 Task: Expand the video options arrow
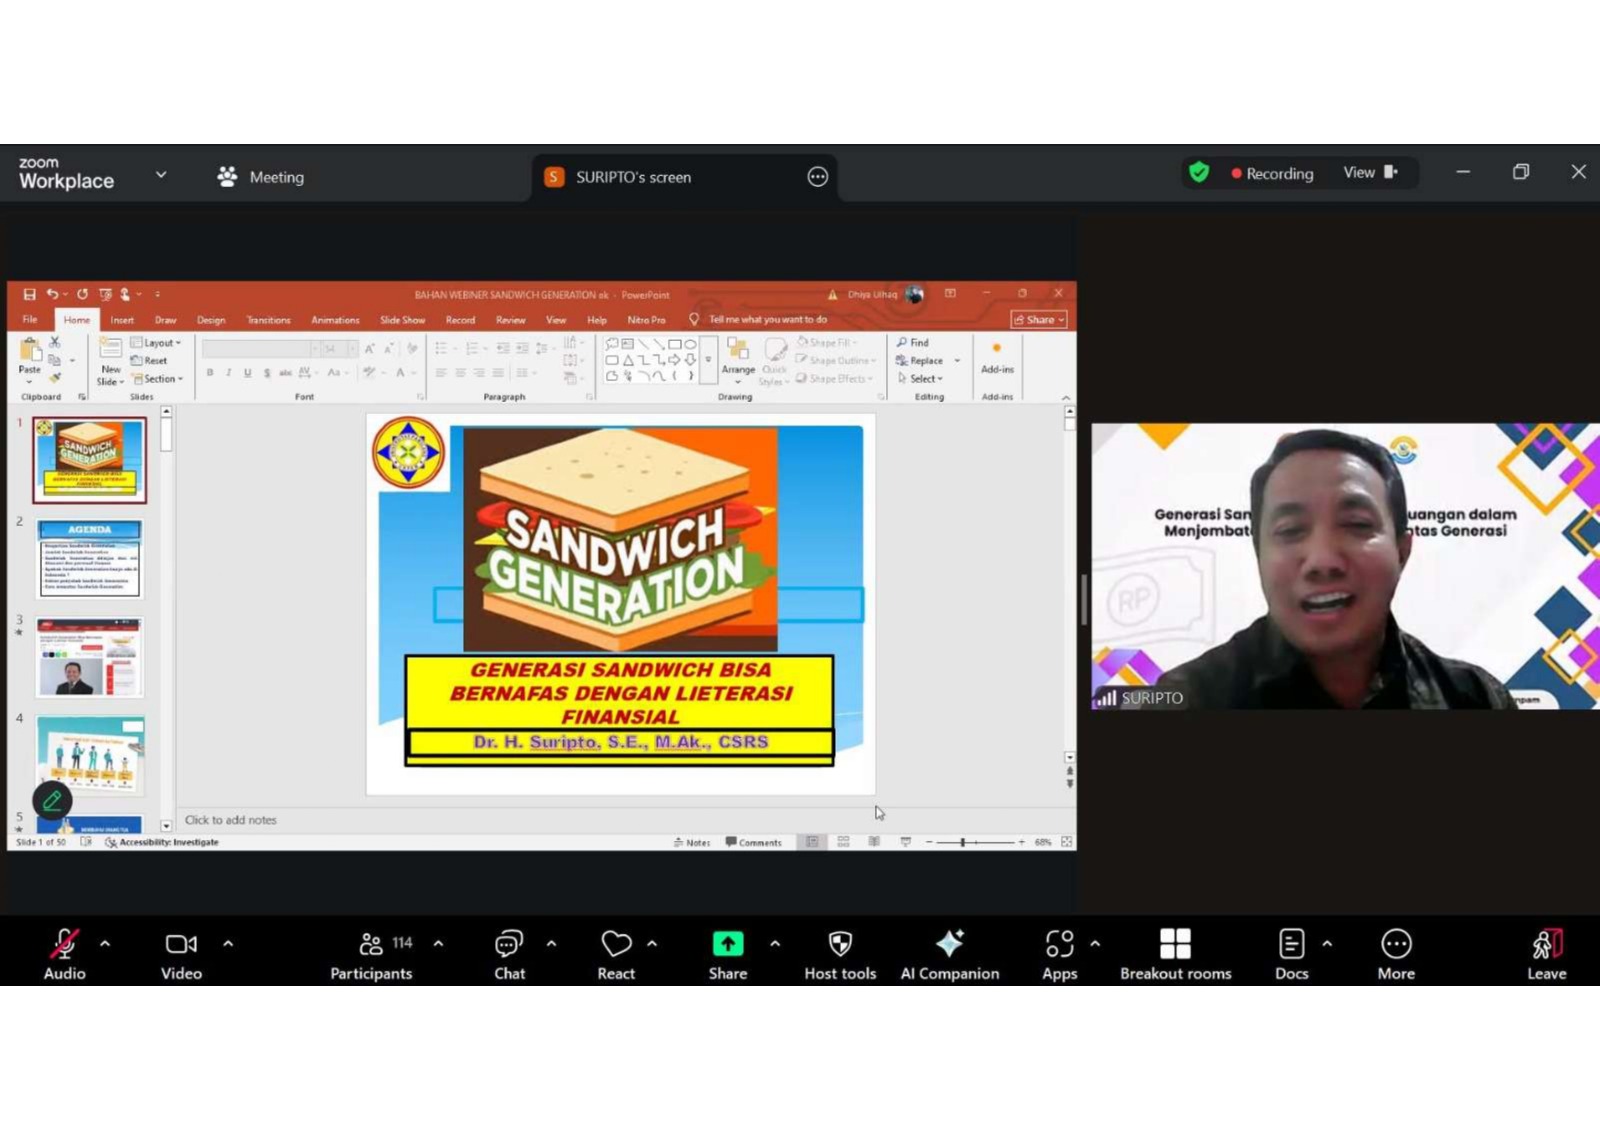click(228, 943)
